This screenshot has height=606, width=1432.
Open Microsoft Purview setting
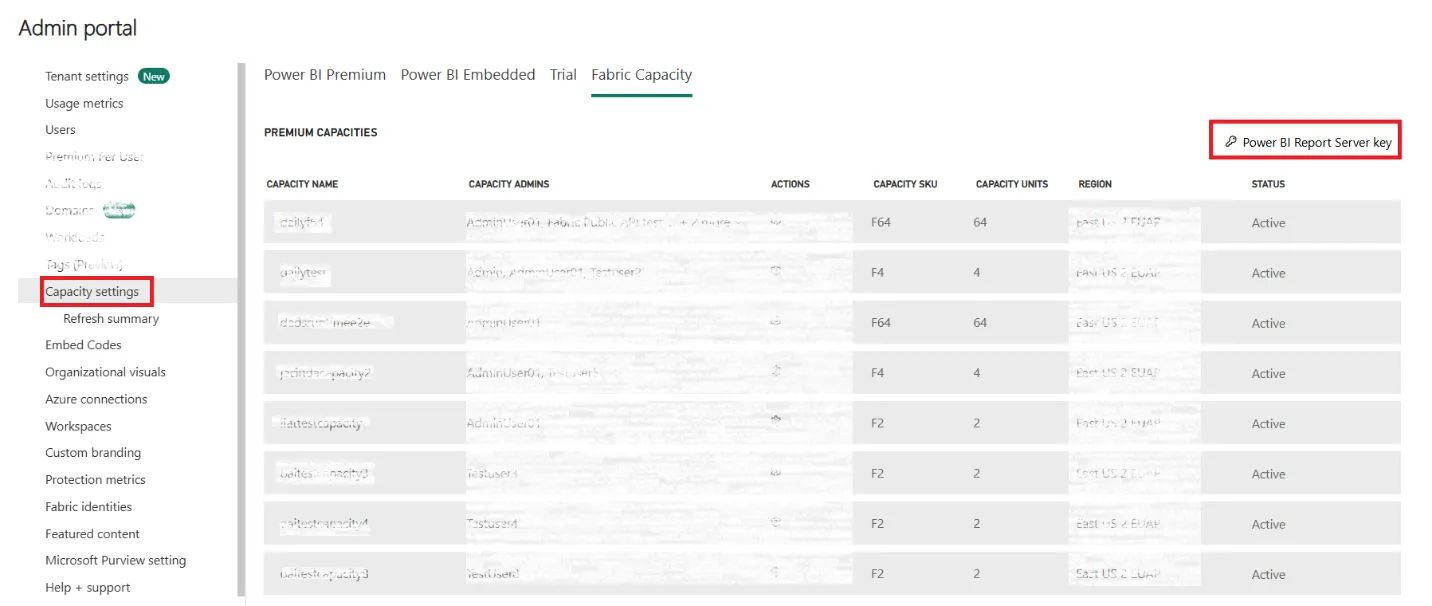coord(115,560)
